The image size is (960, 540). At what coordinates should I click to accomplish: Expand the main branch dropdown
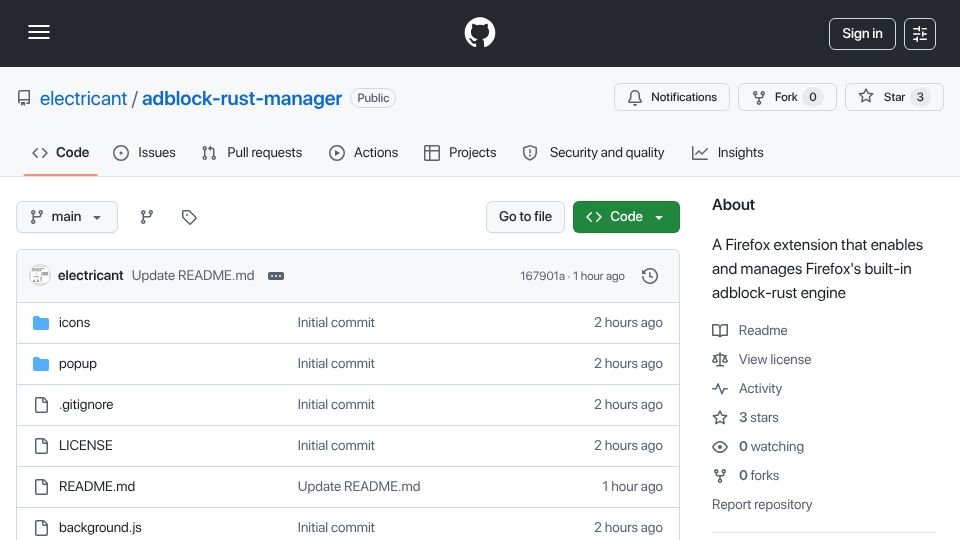67,217
